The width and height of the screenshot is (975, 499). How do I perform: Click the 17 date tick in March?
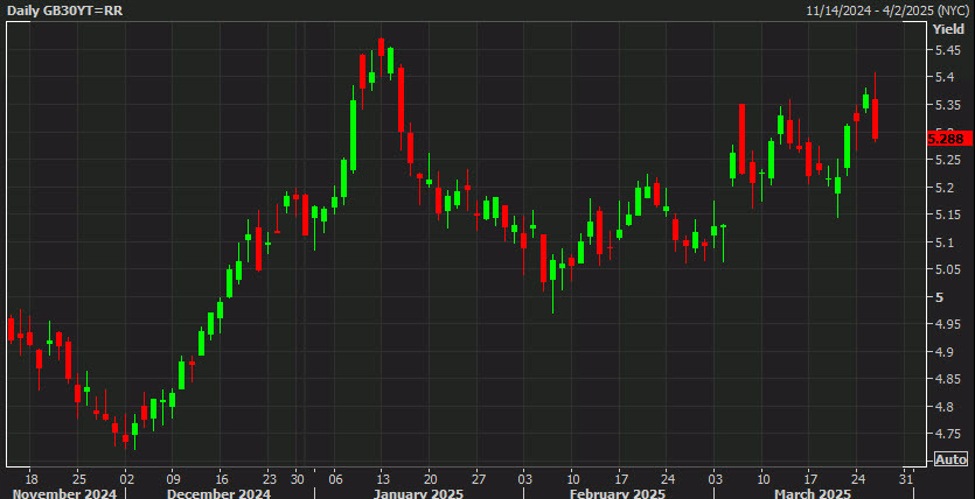pos(810,480)
